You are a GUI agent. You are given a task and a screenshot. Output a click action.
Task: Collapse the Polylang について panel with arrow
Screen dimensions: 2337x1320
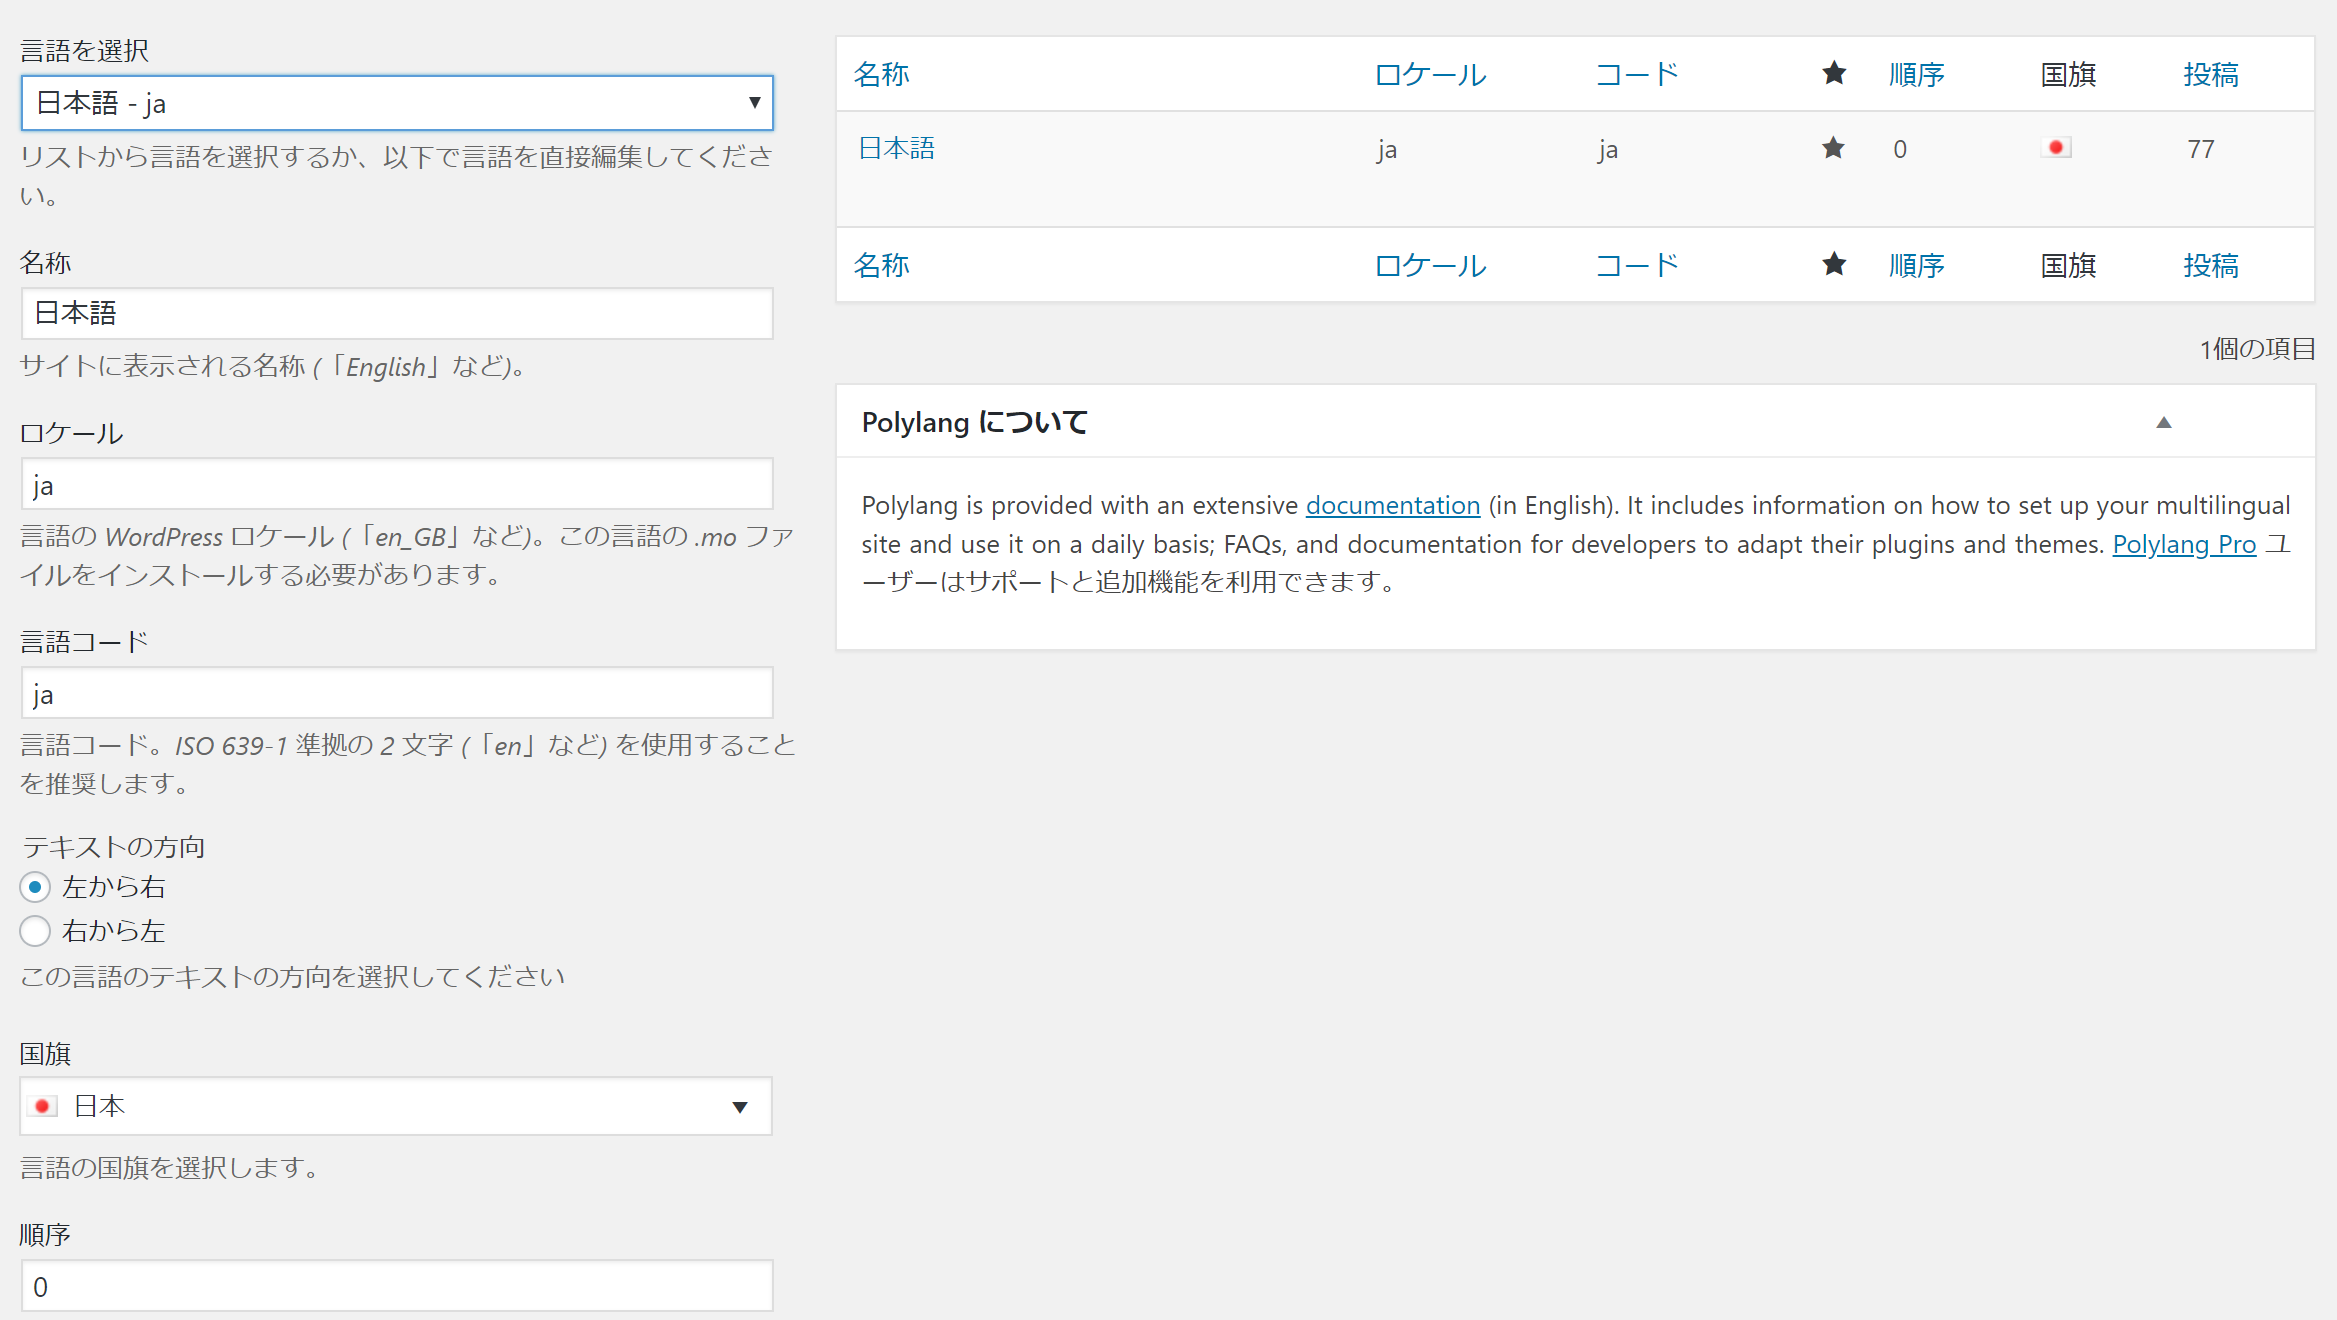tap(2163, 422)
